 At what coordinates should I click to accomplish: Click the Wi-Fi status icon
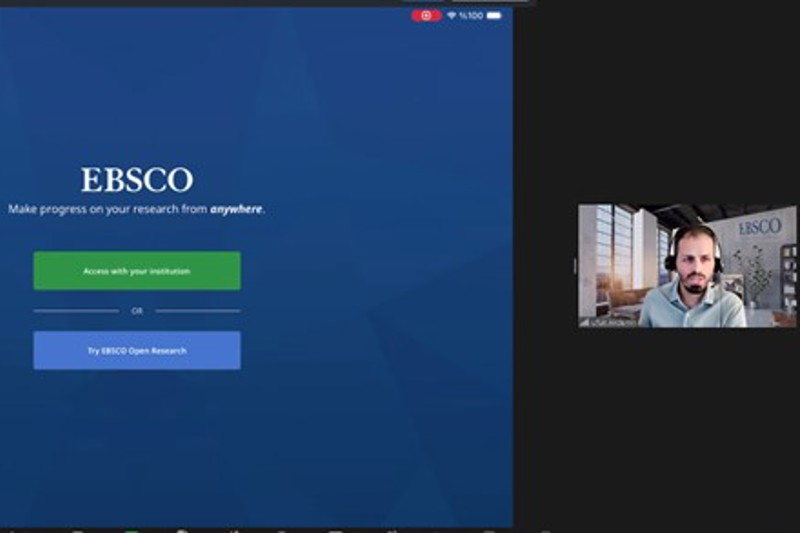452,16
